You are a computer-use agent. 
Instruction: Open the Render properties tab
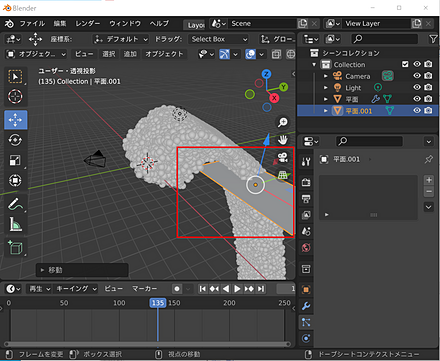click(x=306, y=182)
